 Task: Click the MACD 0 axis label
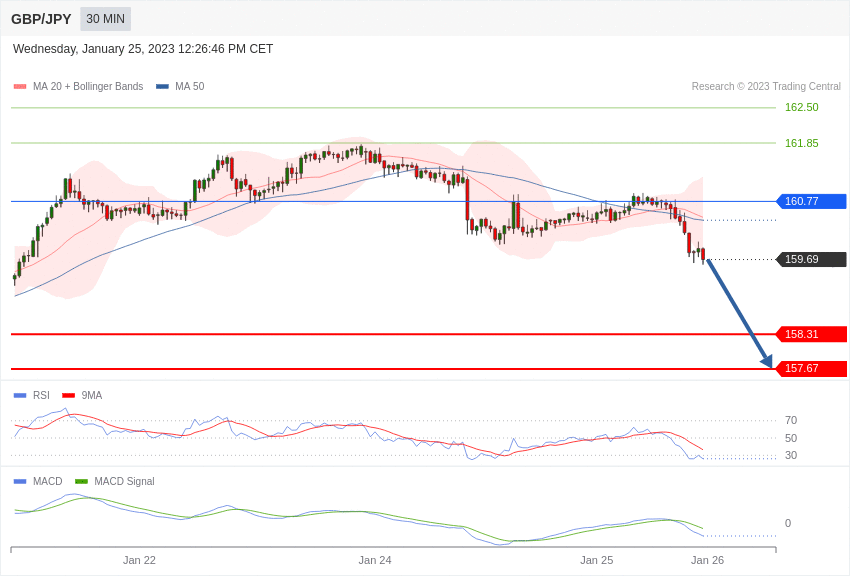pyautogui.click(x=788, y=523)
